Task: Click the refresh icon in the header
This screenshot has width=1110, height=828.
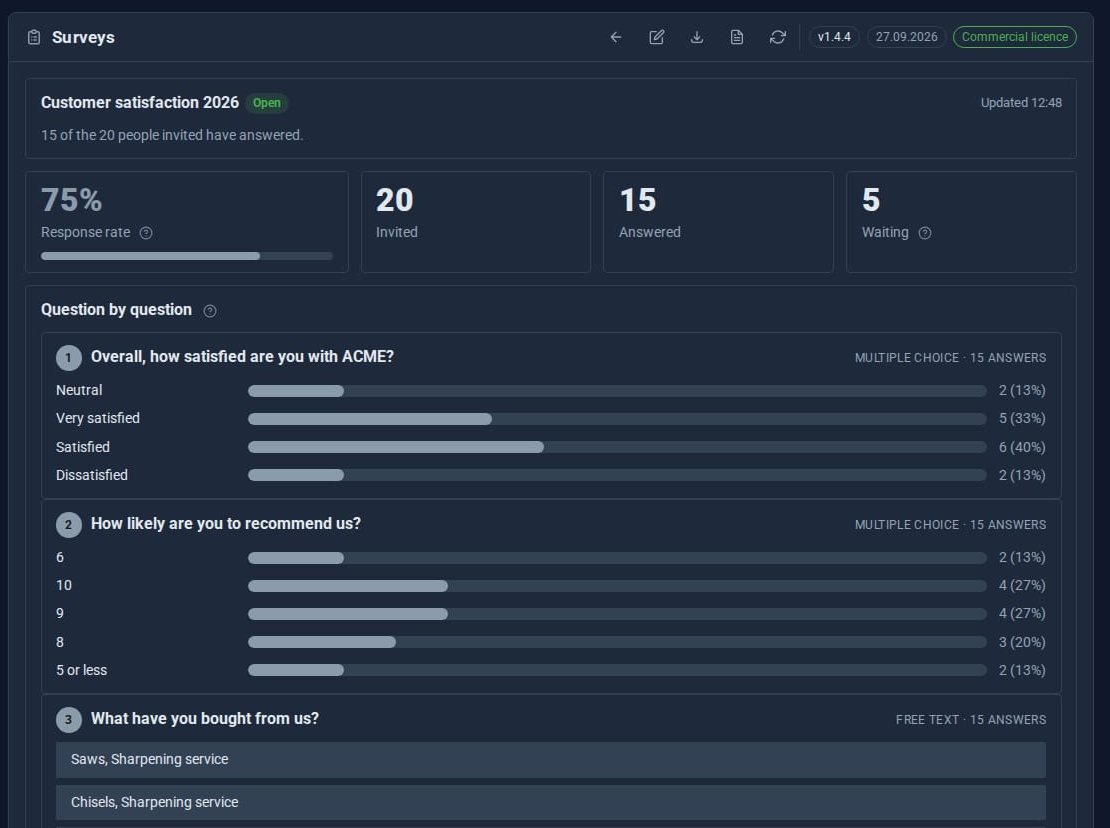Action: (777, 37)
